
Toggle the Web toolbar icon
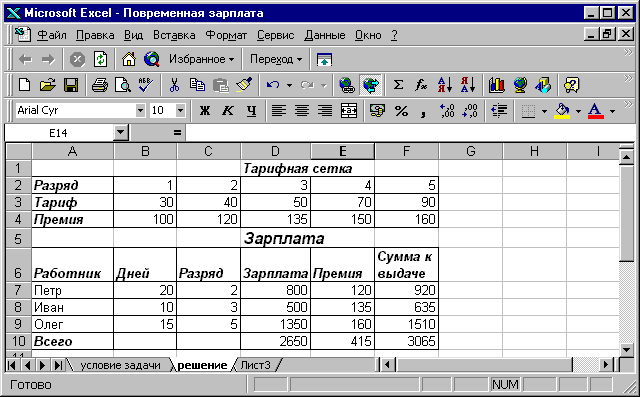pos(371,85)
